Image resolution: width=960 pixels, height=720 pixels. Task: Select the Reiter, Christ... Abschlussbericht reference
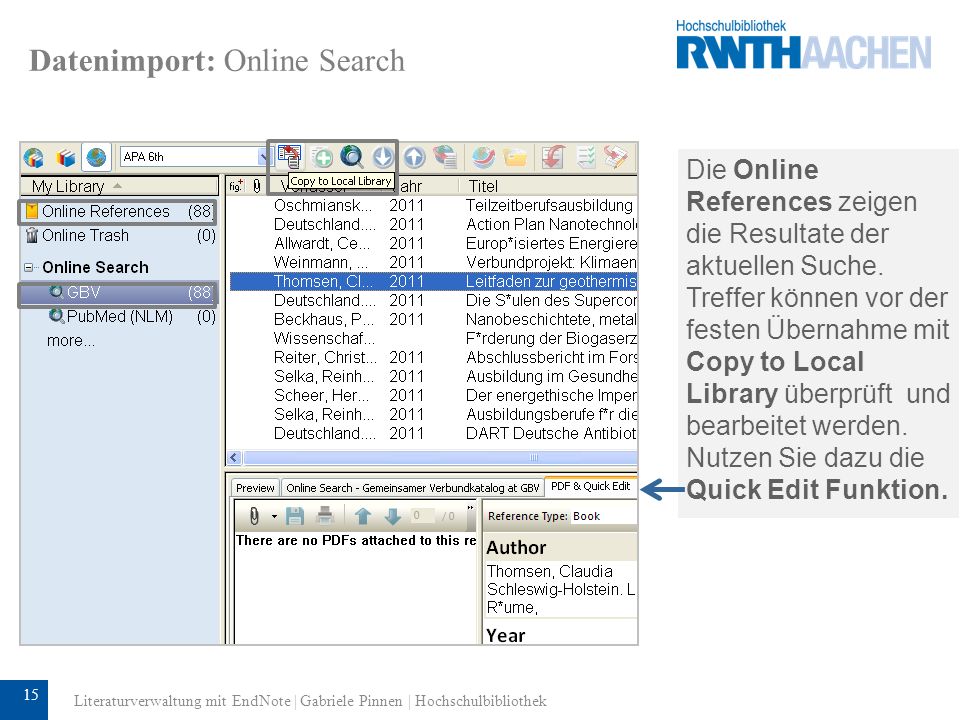[433, 357]
